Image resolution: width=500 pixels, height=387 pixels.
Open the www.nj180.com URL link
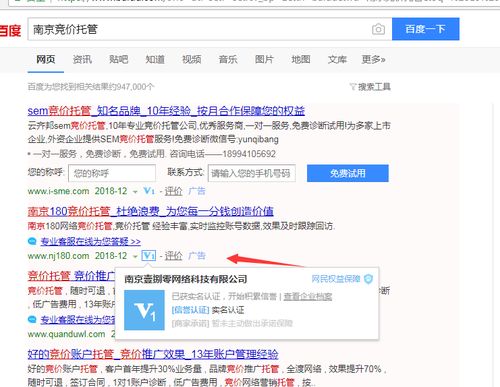[59, 256]
